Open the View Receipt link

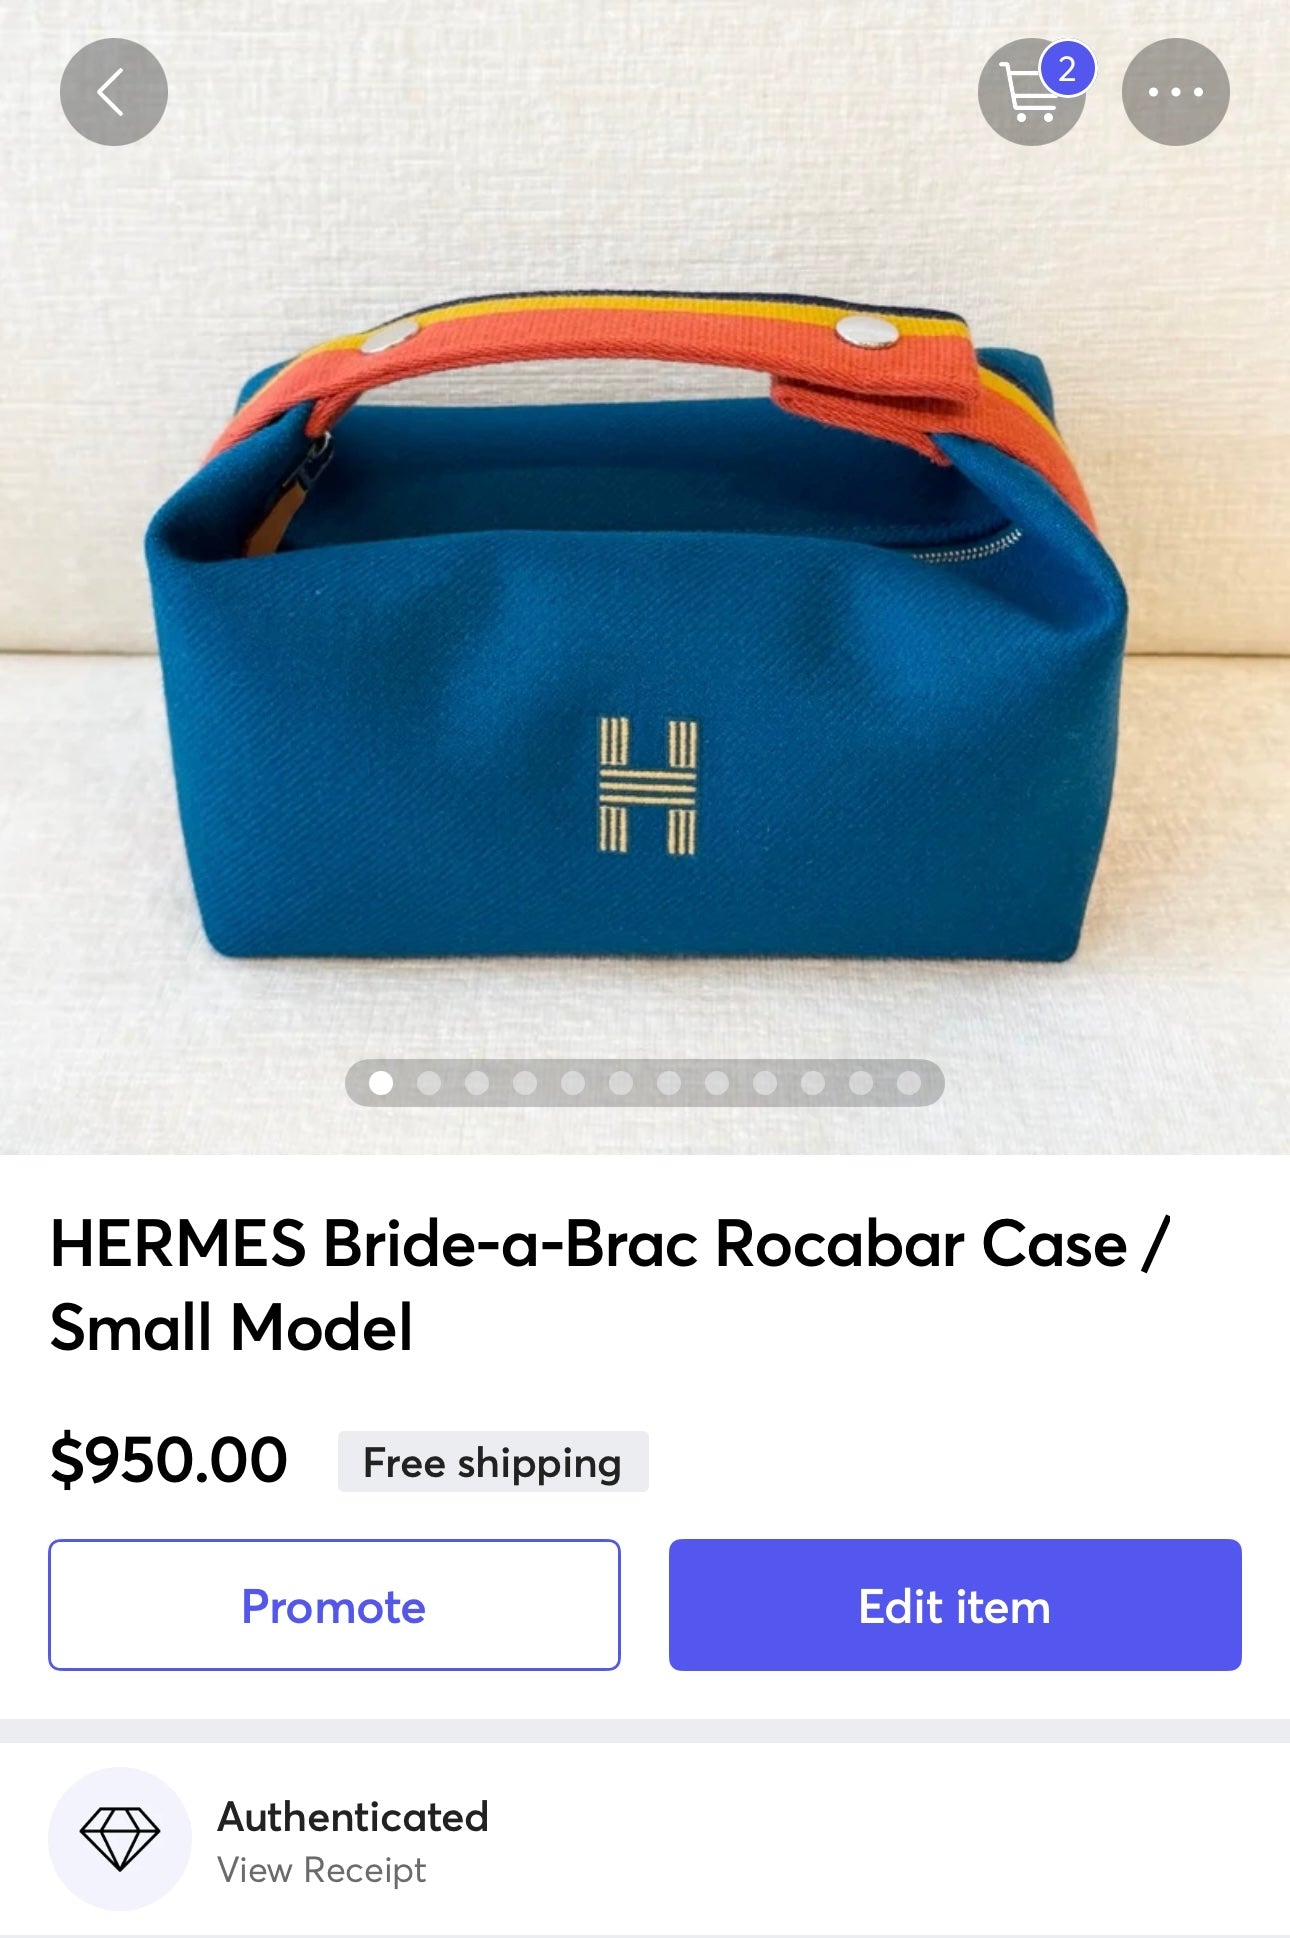click(x=322, y=1870)
